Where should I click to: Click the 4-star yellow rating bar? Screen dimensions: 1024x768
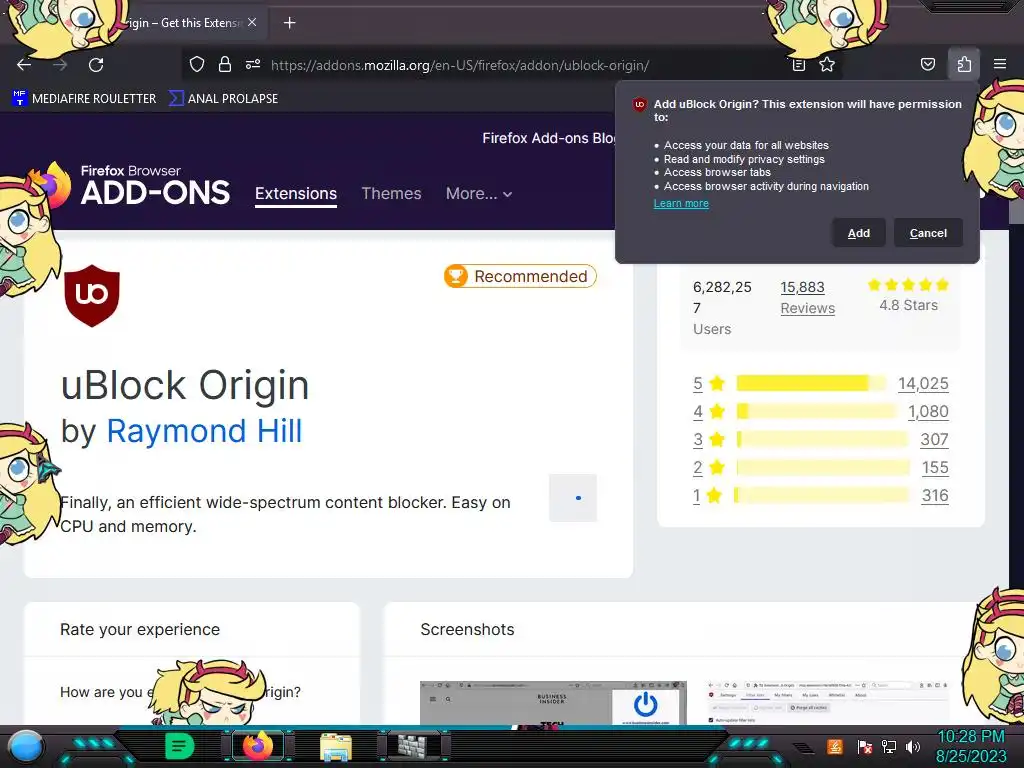point(817,411)
